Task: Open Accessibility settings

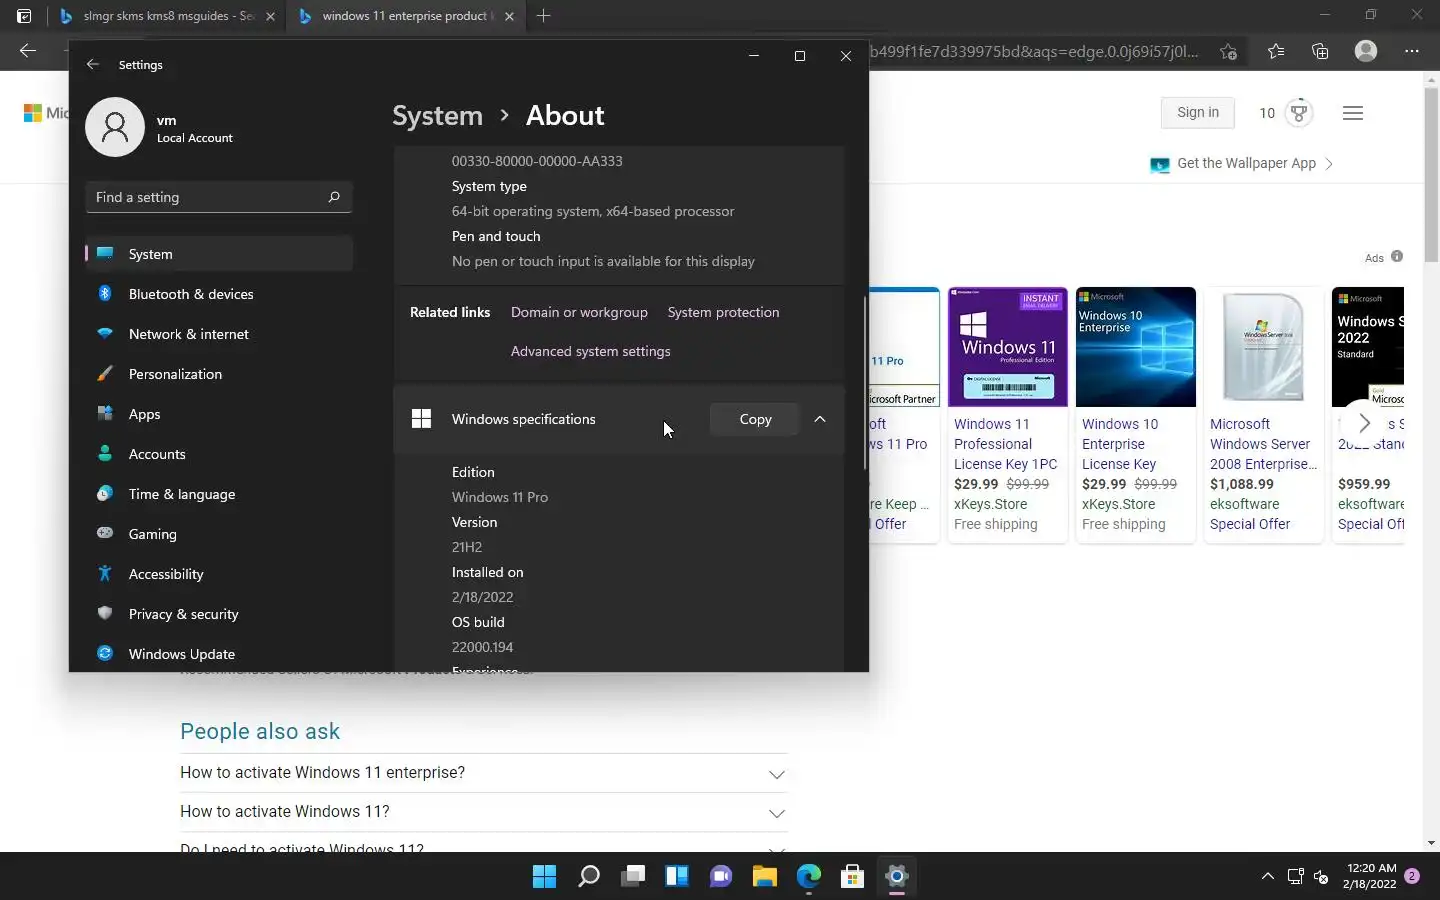Action: coord(219,574)
